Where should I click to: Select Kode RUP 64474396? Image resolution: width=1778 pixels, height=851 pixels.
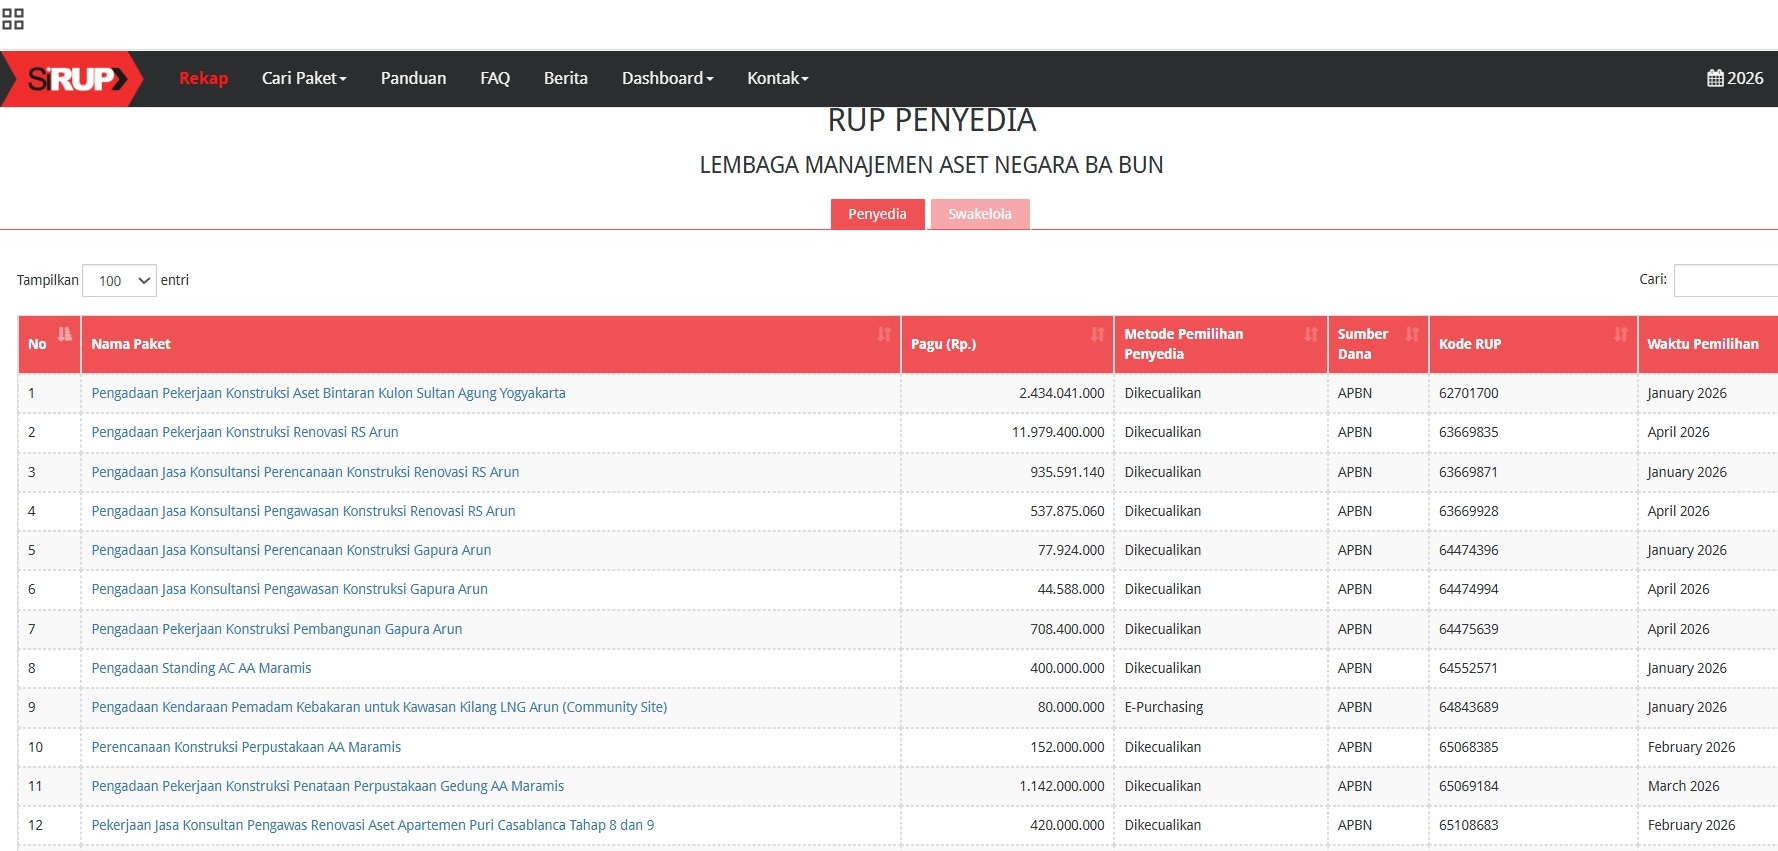coord(1468,550)
